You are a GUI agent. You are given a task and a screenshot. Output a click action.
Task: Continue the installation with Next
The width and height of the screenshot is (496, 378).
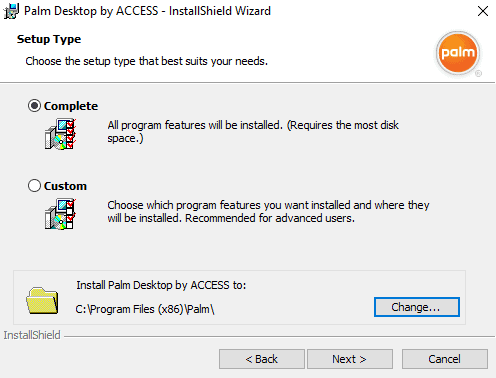(350, 359)
